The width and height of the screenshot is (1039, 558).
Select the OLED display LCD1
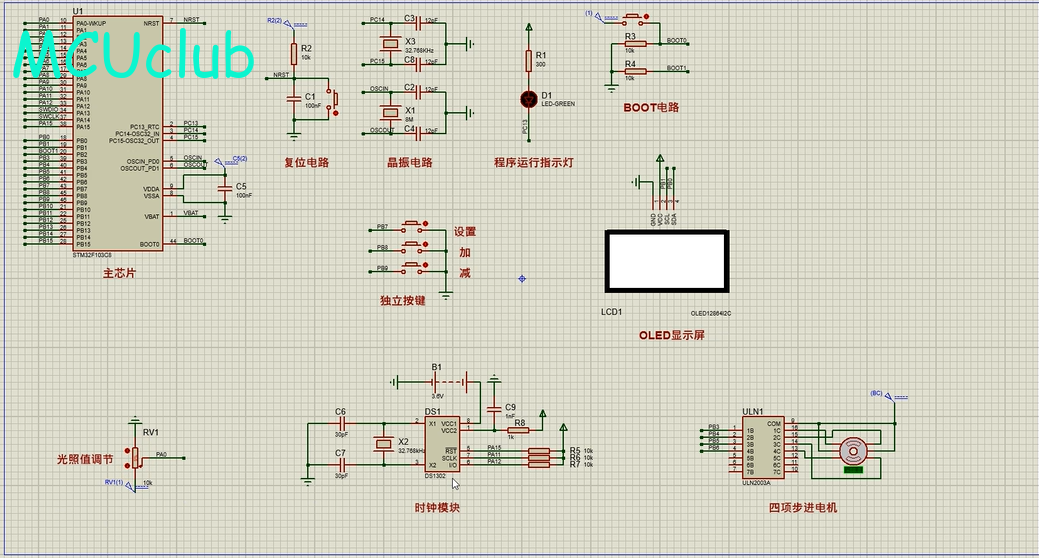(x=667, y=260)
